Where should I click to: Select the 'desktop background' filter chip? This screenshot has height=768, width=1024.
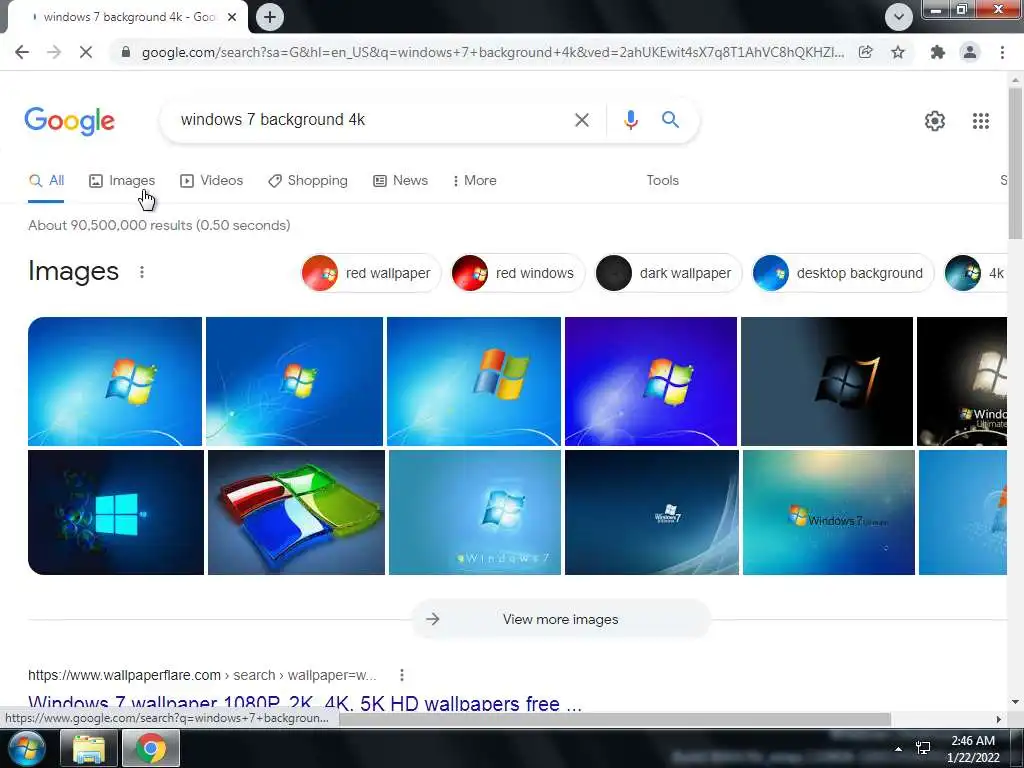[x=842, y=273]
